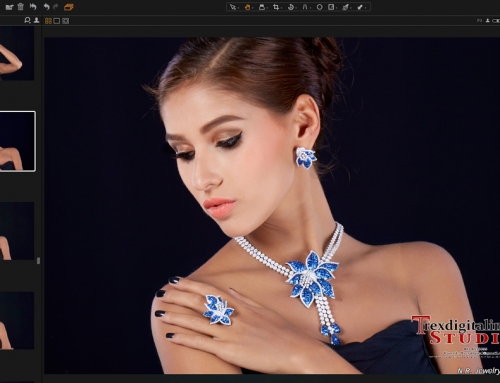Open the keystone tool dropdown arrow
Image resolution: width=500 pixels, height=383 pixels.
click(x=309, y=8)
